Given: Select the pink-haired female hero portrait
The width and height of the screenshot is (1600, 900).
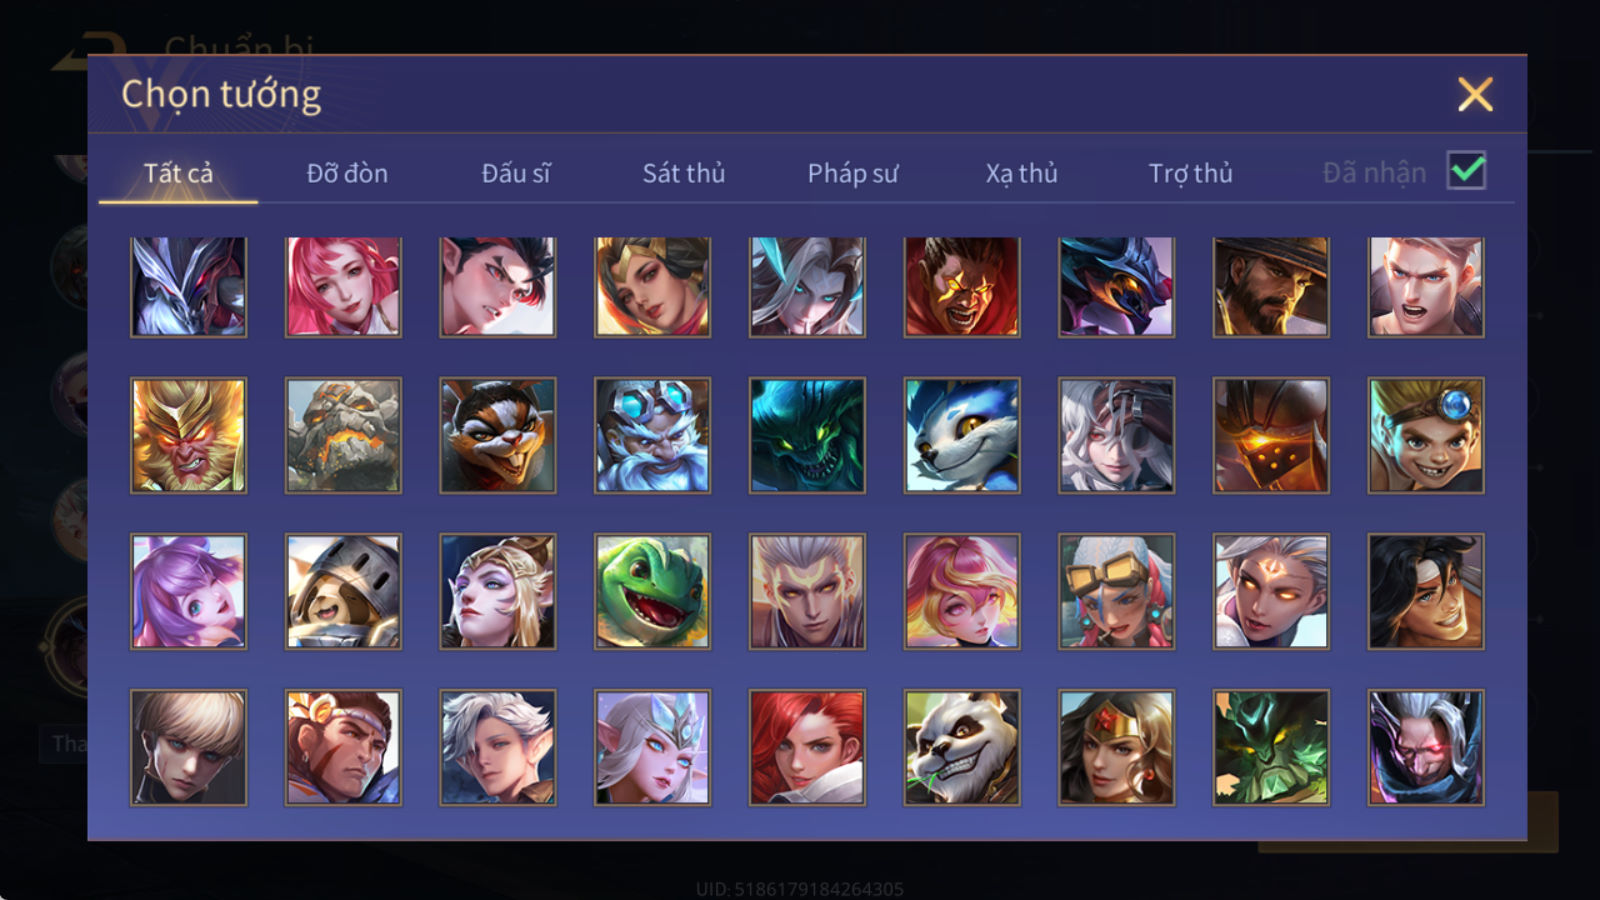Looking at the screenshot, I should tap(343, 287).
